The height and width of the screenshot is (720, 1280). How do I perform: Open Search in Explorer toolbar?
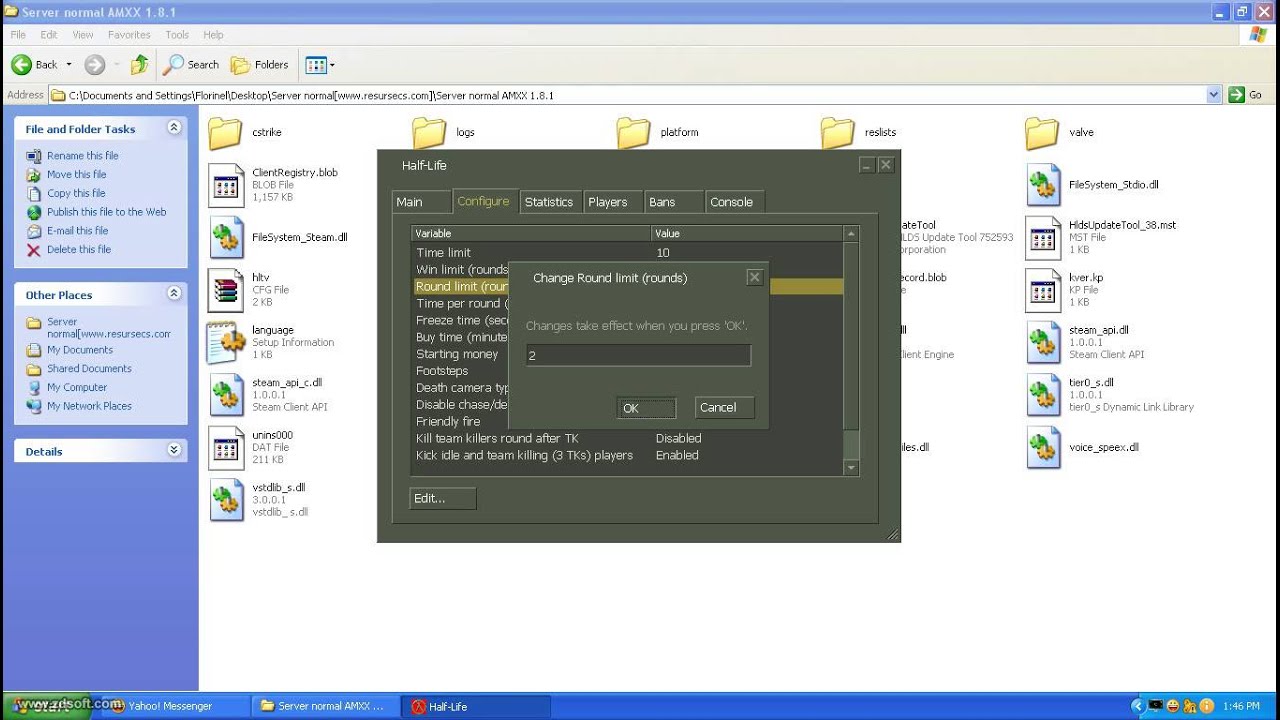point(191,65)
